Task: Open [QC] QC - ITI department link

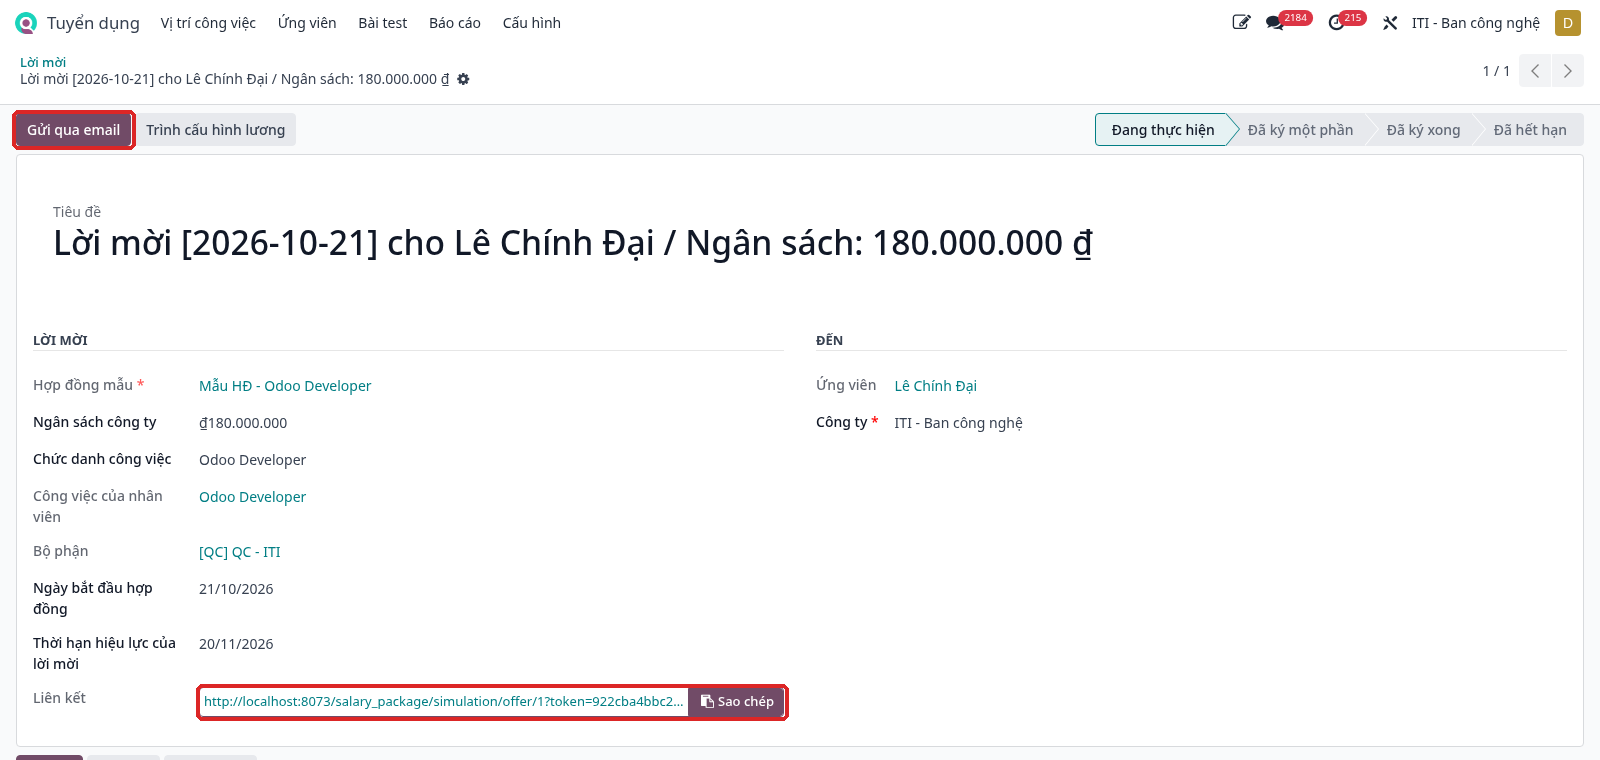Action: coord(240,552)
